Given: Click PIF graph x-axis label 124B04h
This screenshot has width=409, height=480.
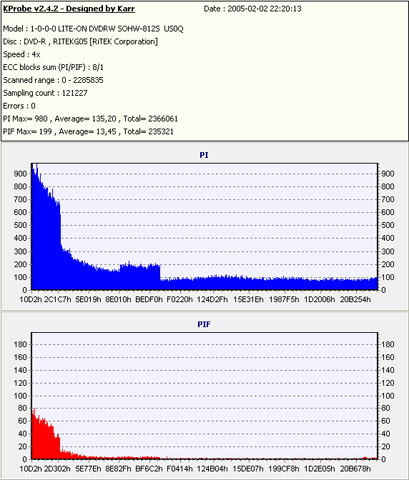Looking at the screenshot, I should click(x=212, y=469).
